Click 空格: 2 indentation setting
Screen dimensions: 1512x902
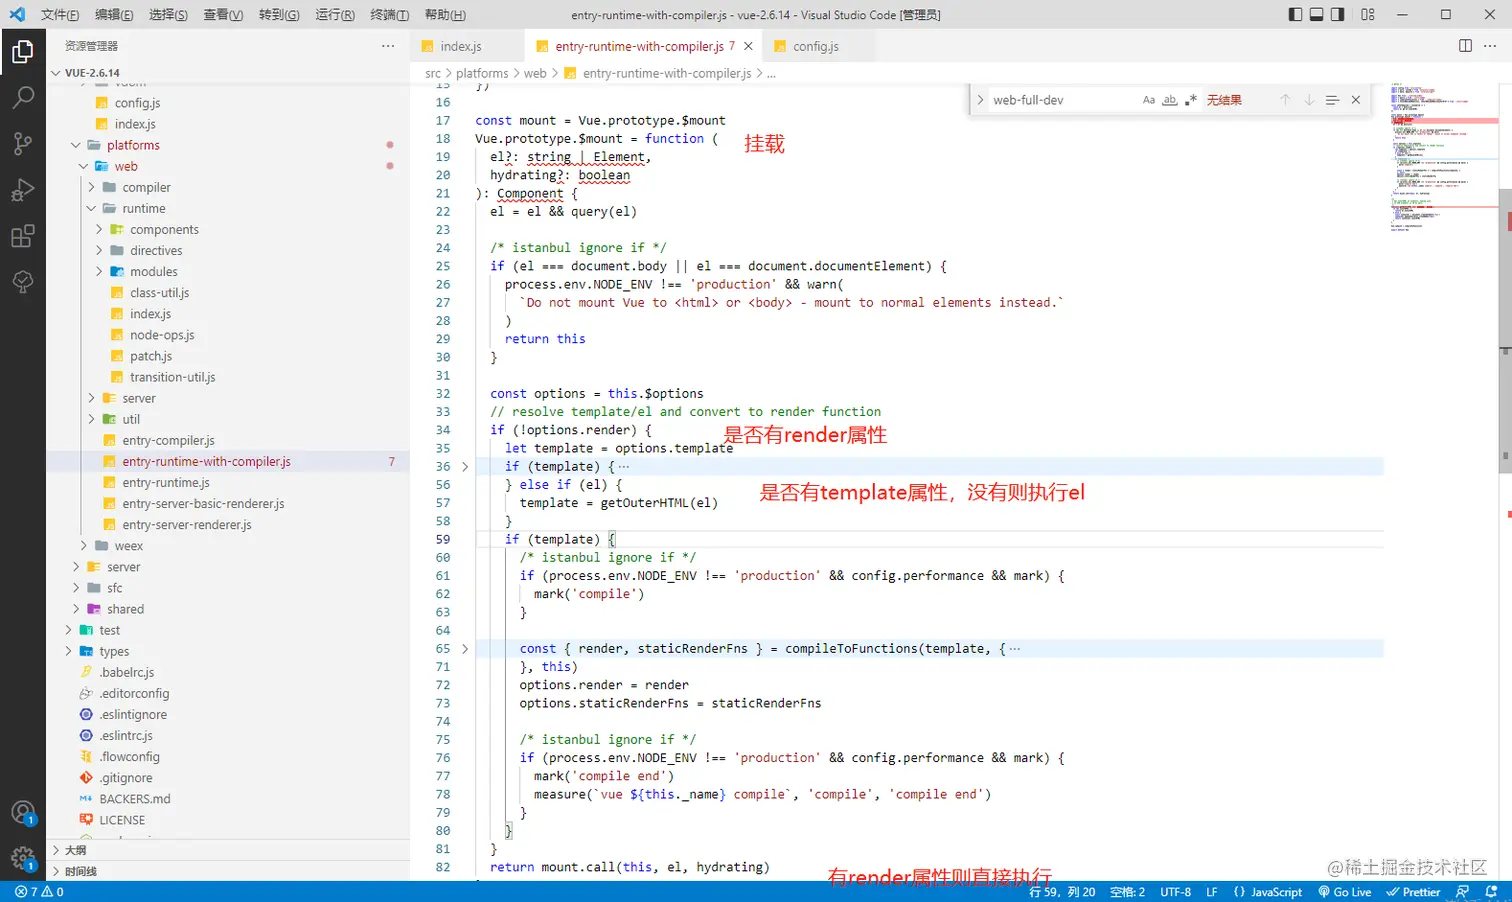1127,892
